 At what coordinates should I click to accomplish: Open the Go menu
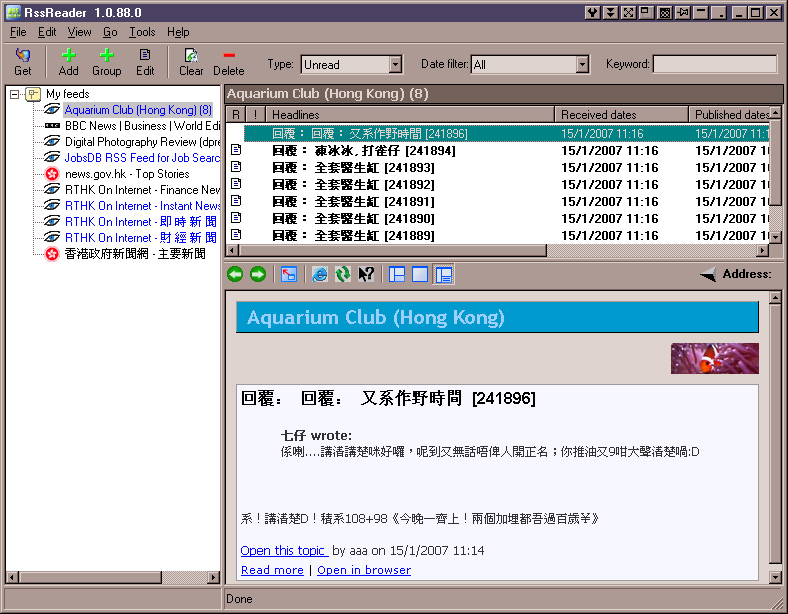(110, 32)
